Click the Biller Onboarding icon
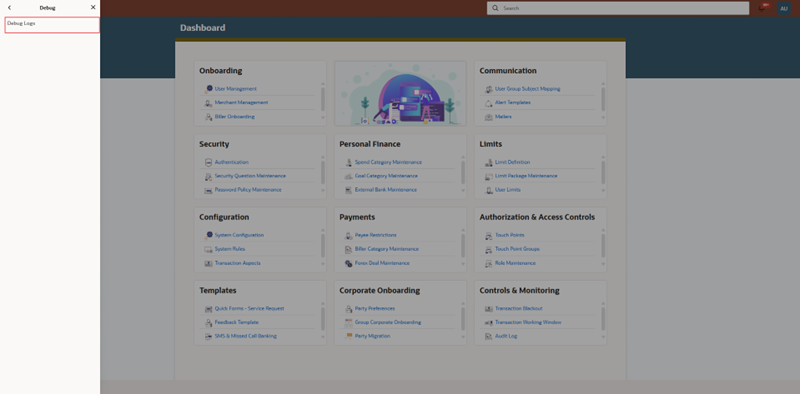Viewport: 800px width, 394px height. [208, 117]
